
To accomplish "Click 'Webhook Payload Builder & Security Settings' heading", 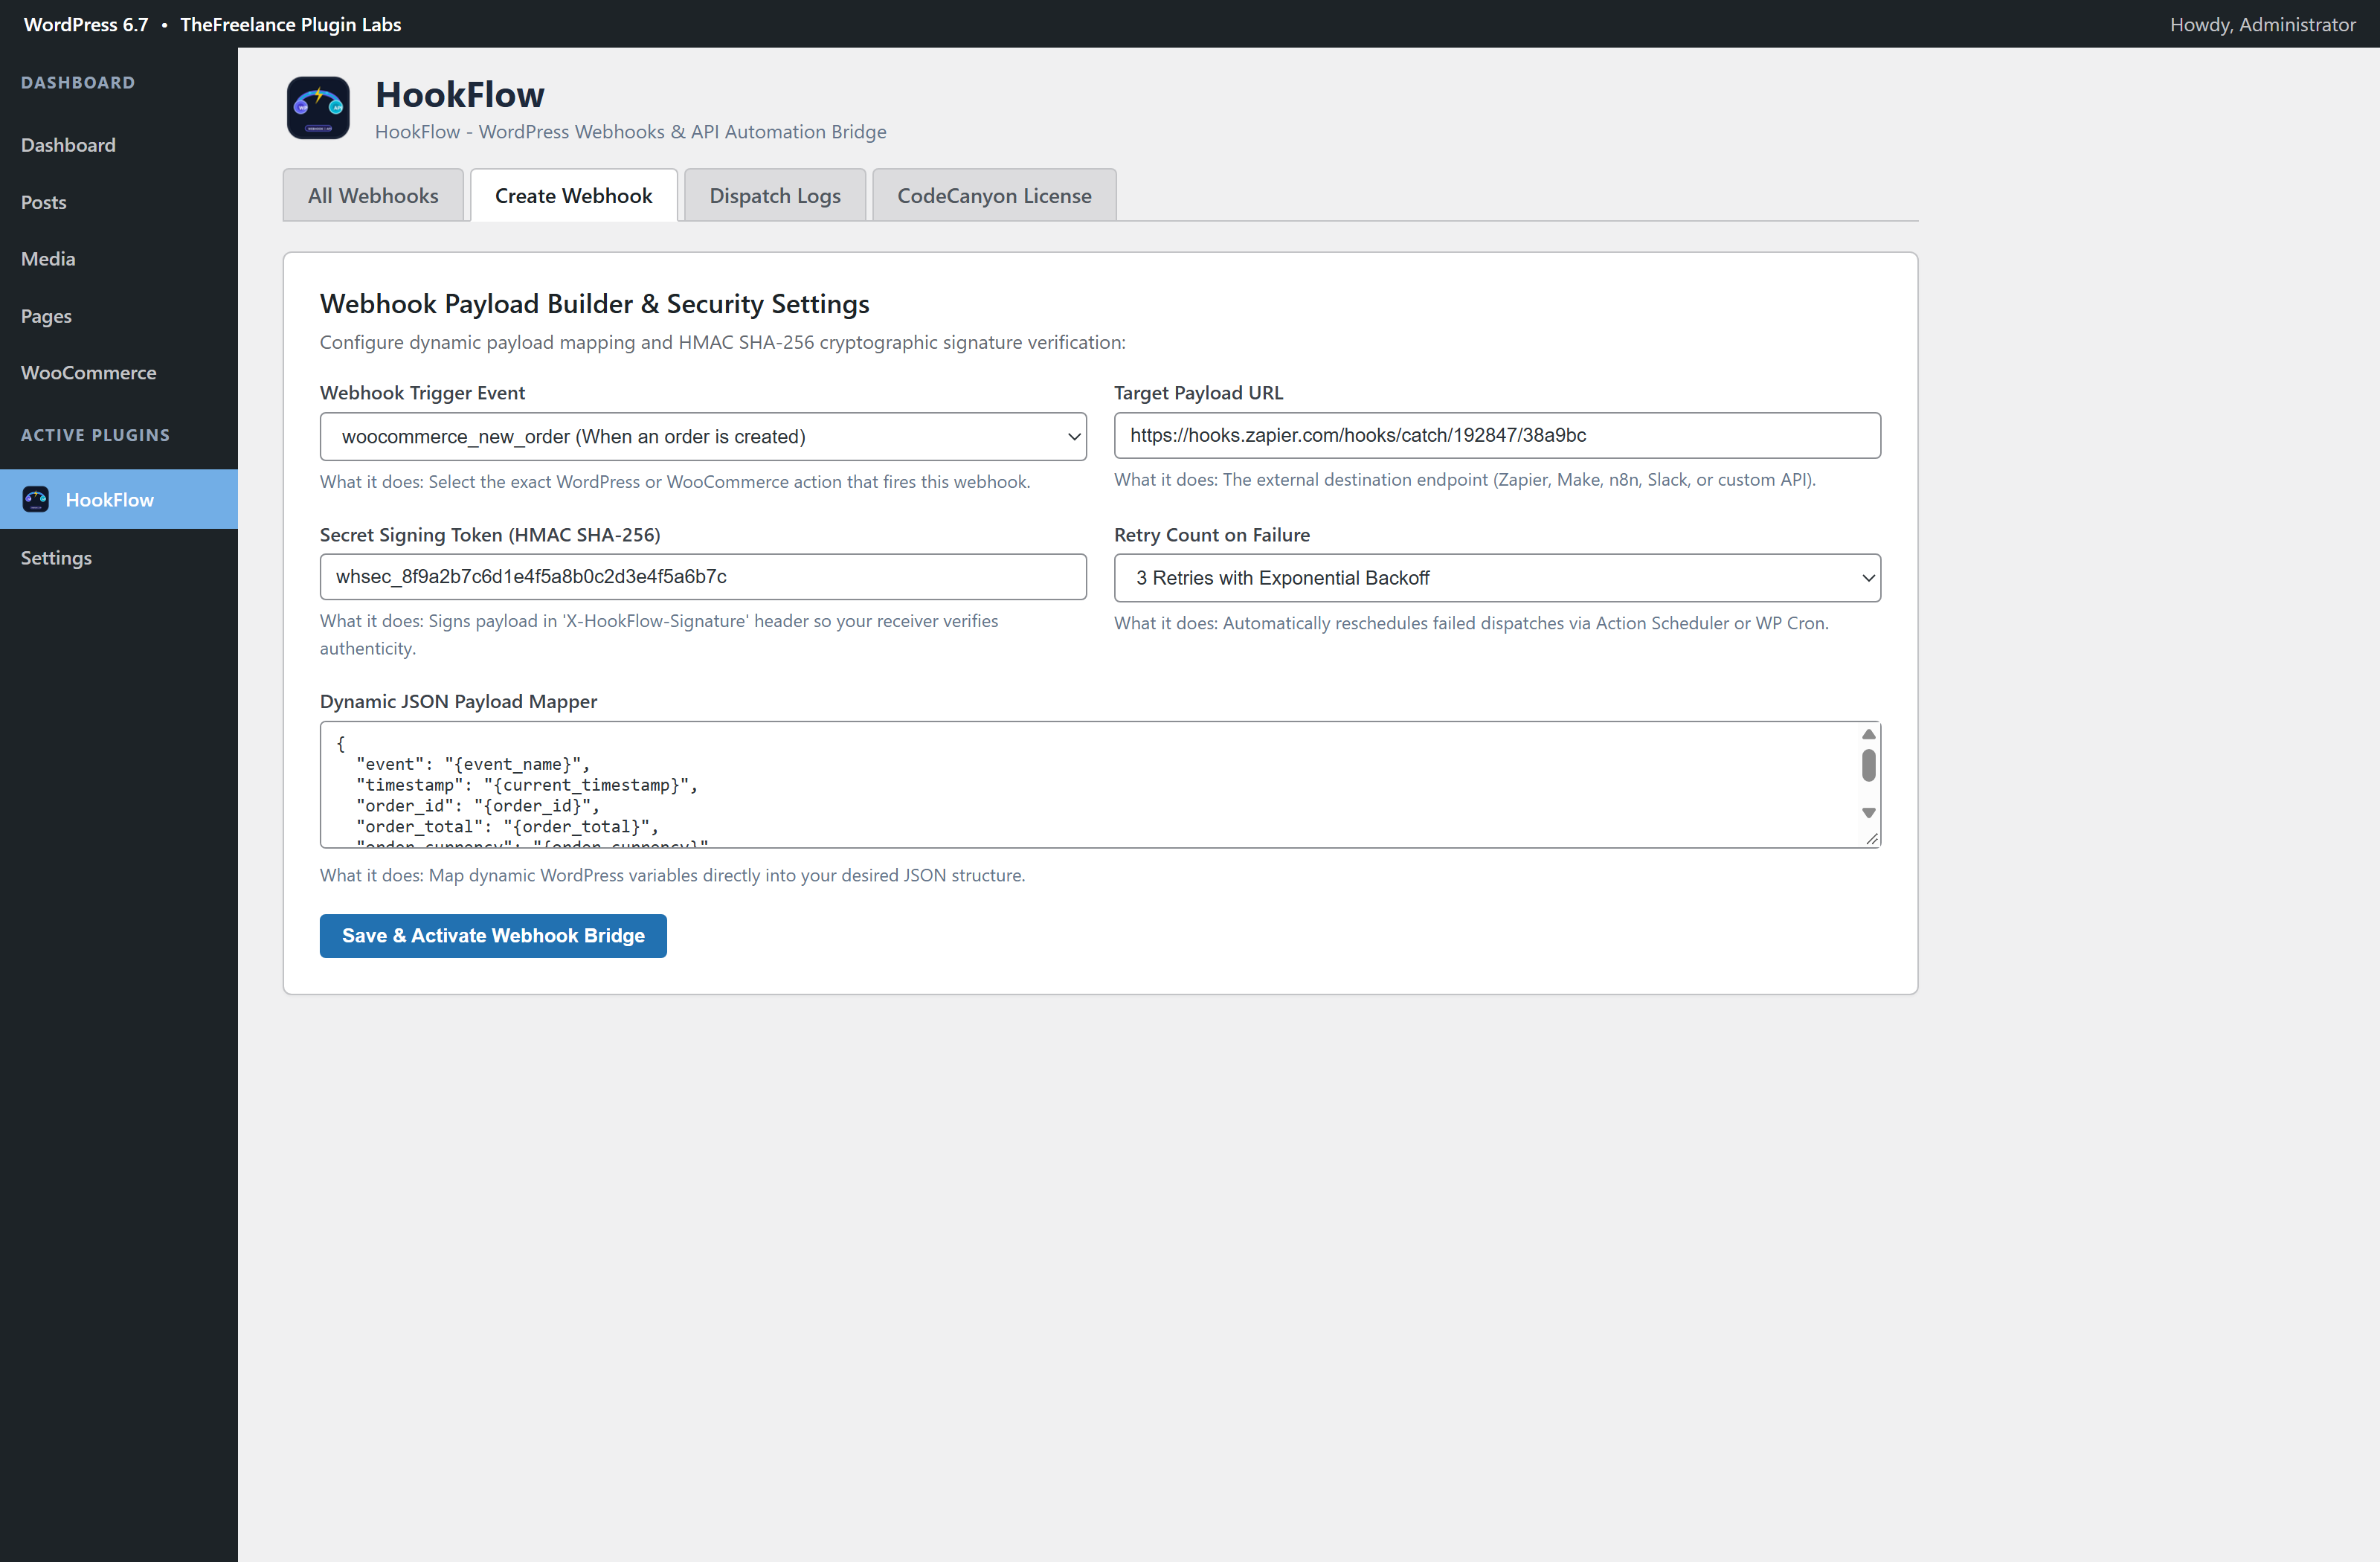I will pyautogui.click(x=595, y=303).
